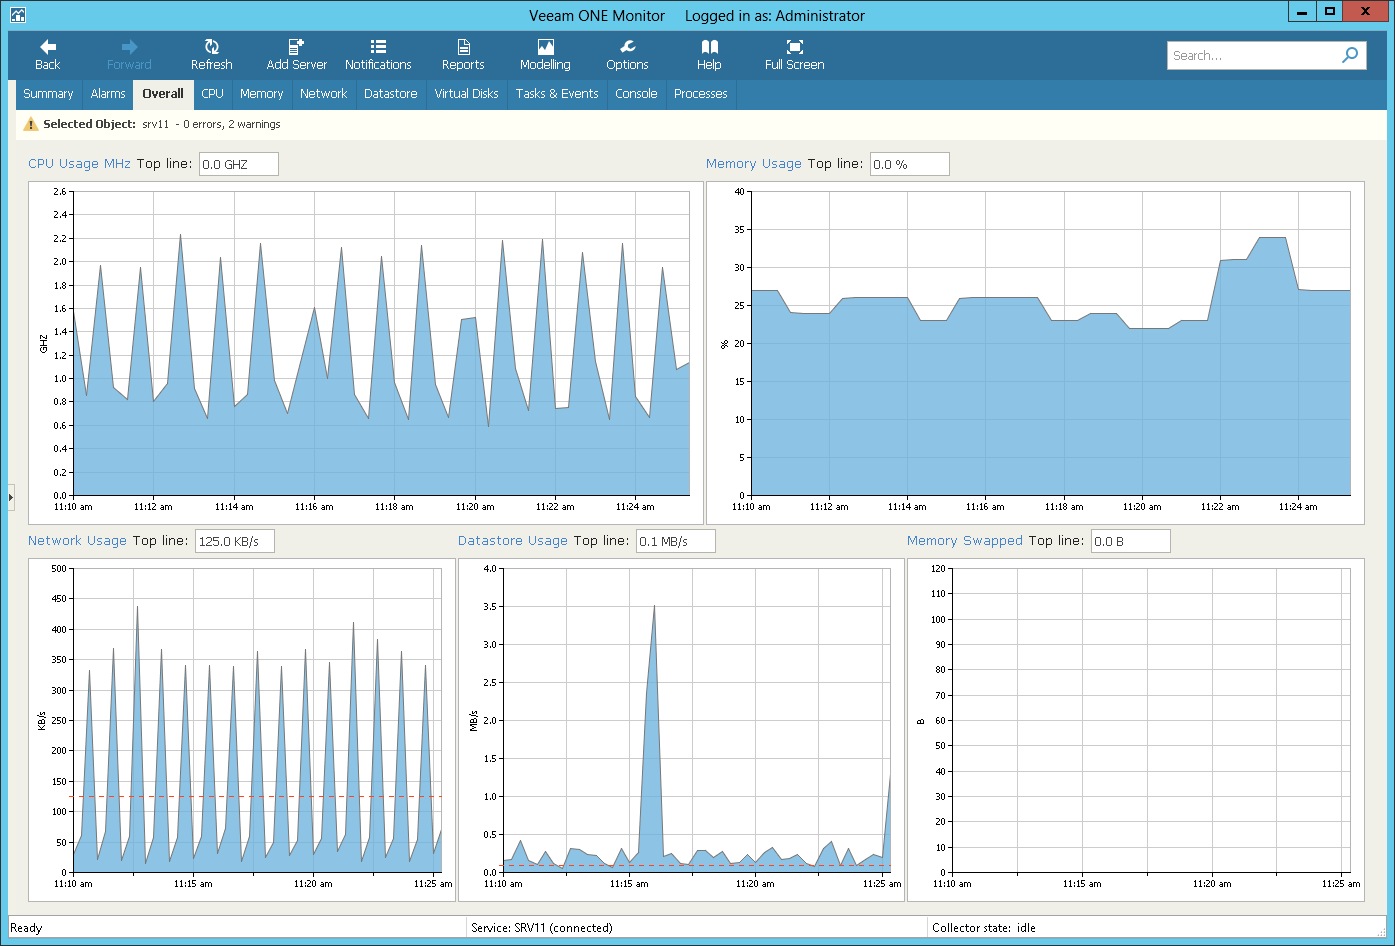This screenshot has height=946, width=1395.
Task: Minimize the Veeam ONE Monitor window
Action: pyautogui.click(x=1301, y=12)
